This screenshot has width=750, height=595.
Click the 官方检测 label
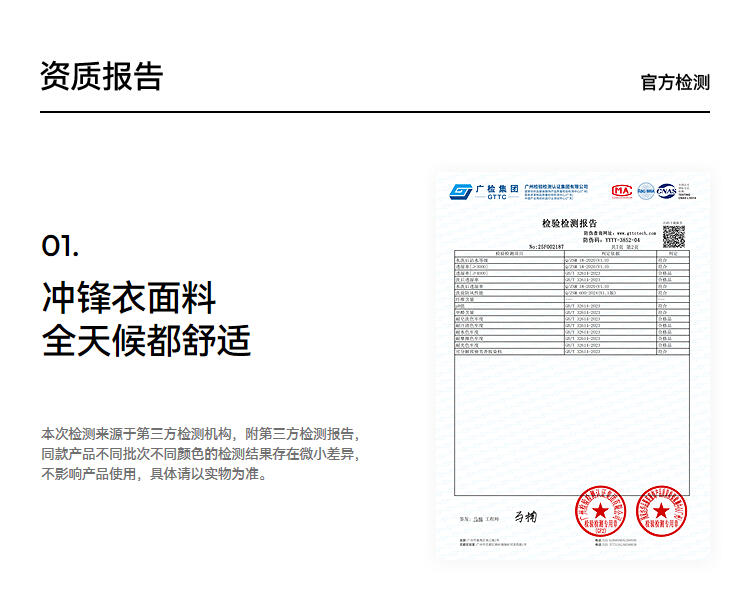675,82
